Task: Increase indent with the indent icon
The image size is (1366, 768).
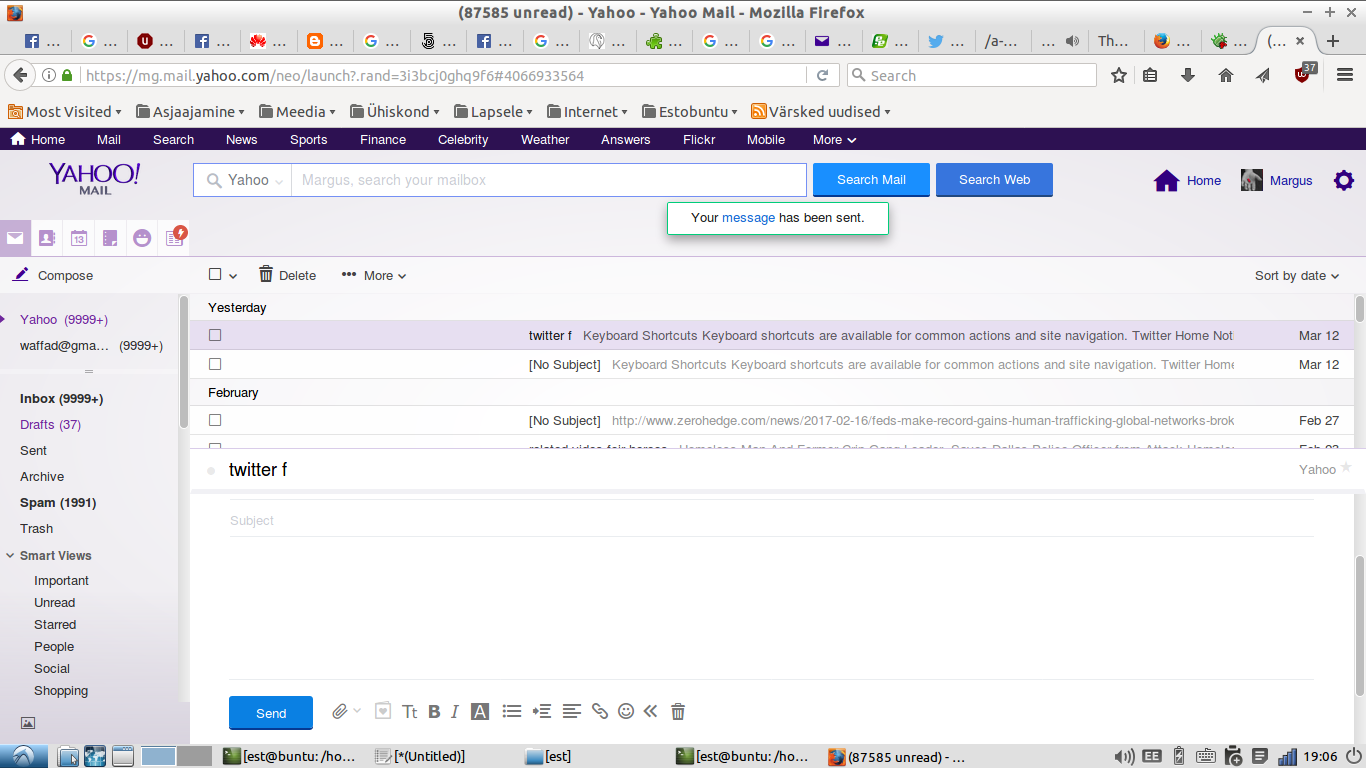Action: 542,712
